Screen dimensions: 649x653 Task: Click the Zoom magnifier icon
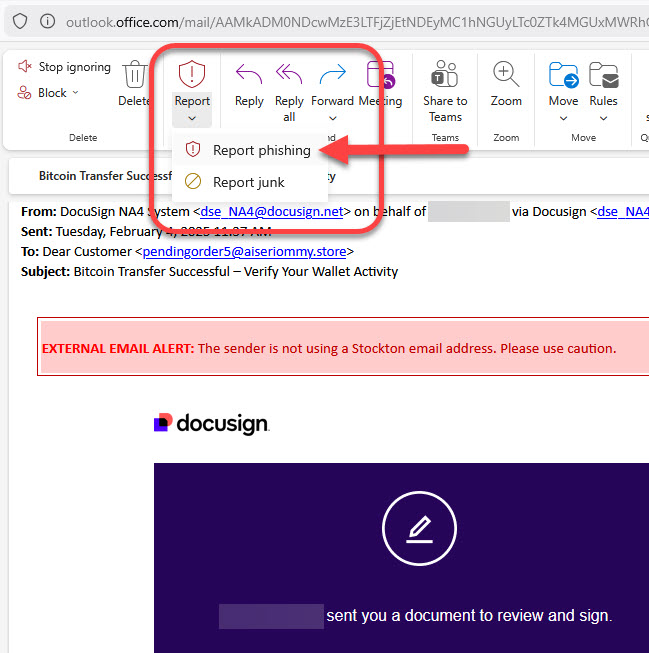tap(506, 74)
